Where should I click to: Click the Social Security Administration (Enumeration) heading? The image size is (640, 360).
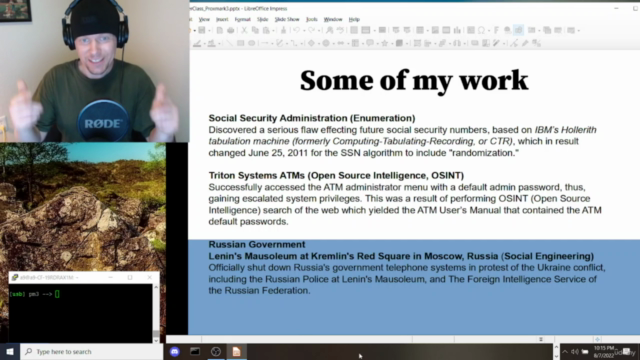[x=312, y=118]
